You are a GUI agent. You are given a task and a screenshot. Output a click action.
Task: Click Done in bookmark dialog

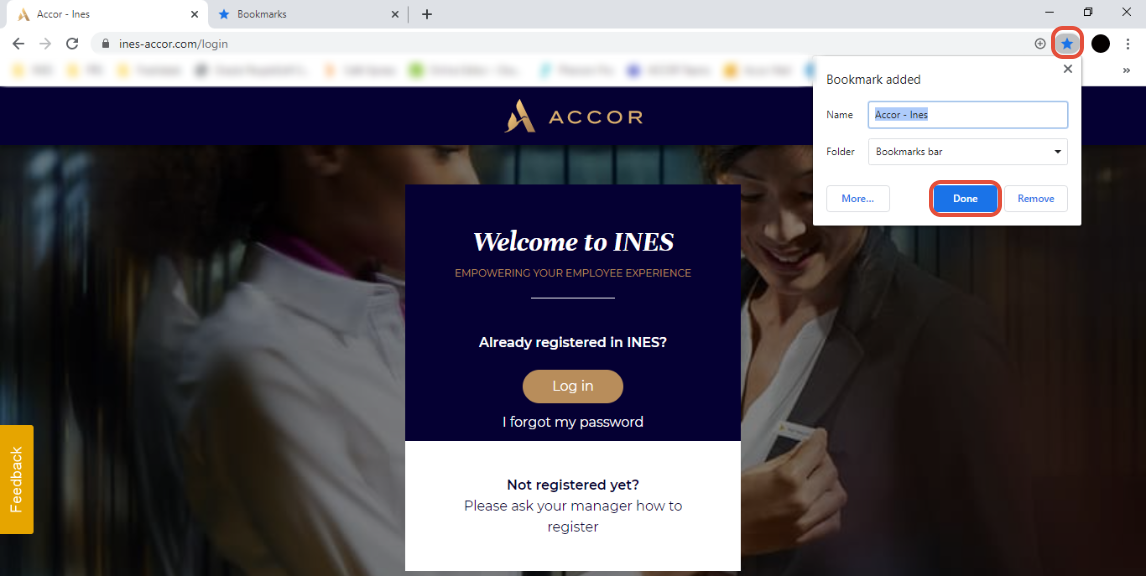pos(965,199)
